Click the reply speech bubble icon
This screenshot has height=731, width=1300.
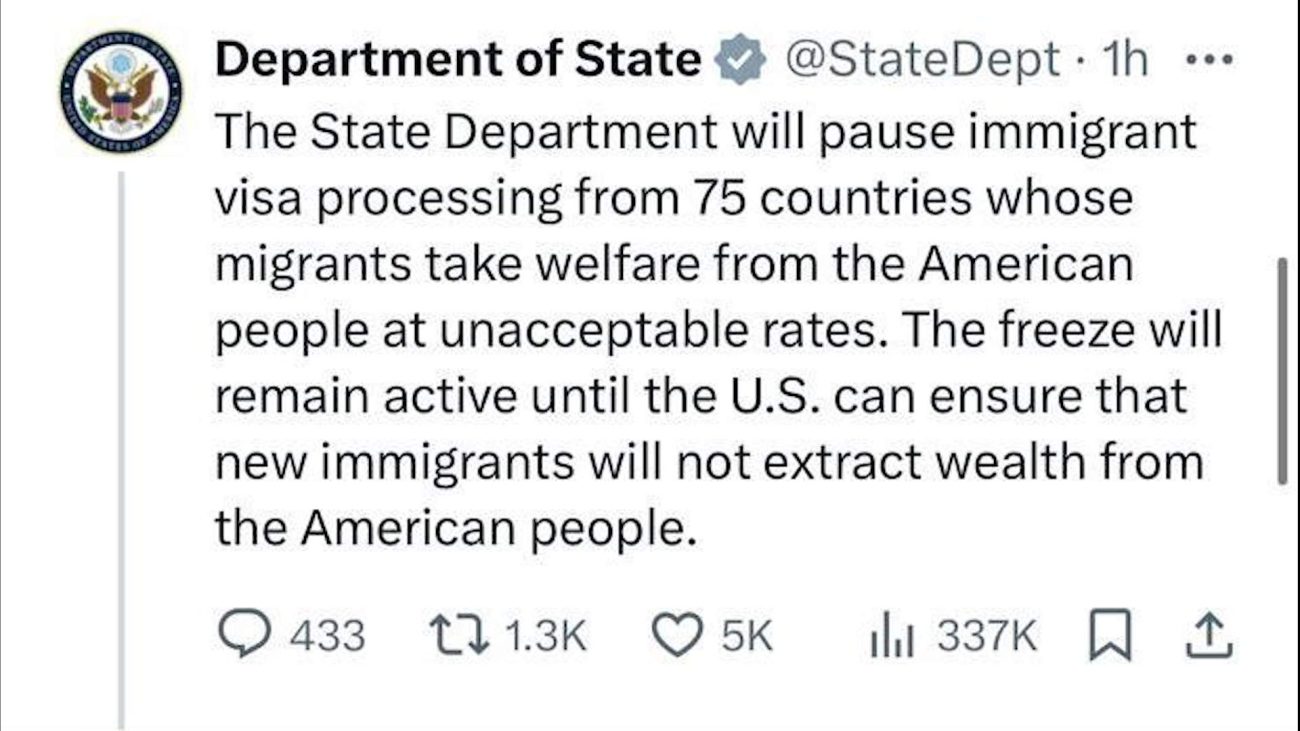pyautogui.click(x=238, y=636)
